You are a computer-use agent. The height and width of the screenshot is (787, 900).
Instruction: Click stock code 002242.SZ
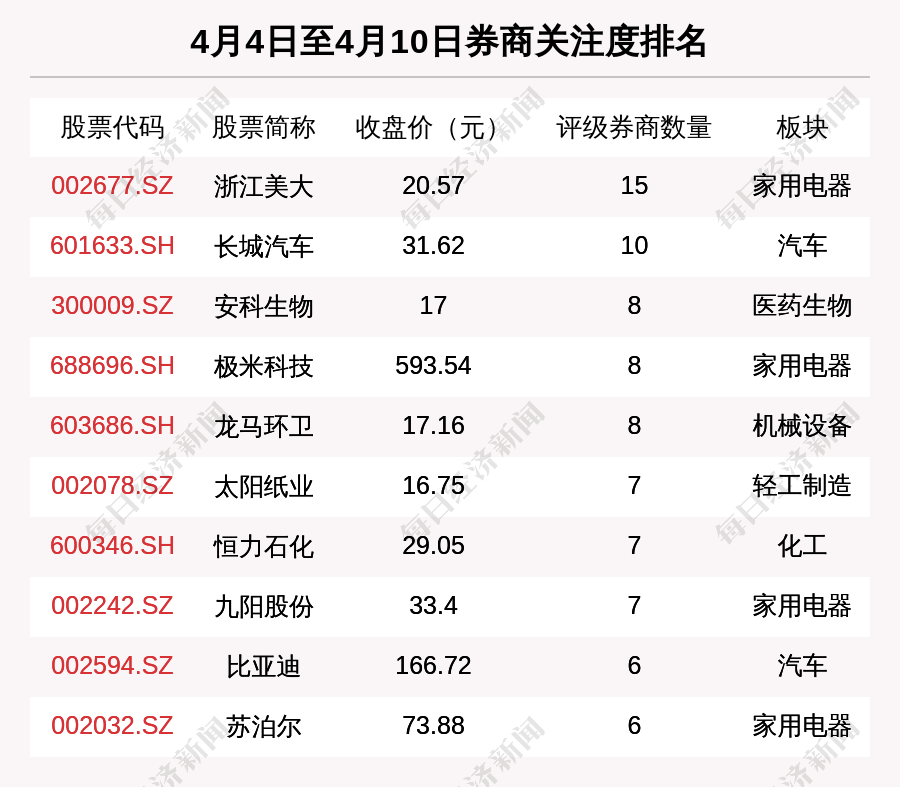[x=112, y=606]
